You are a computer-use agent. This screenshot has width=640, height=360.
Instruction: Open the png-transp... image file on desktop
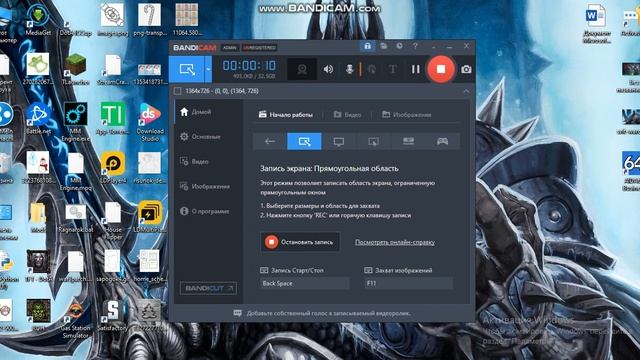click(149, 19)
